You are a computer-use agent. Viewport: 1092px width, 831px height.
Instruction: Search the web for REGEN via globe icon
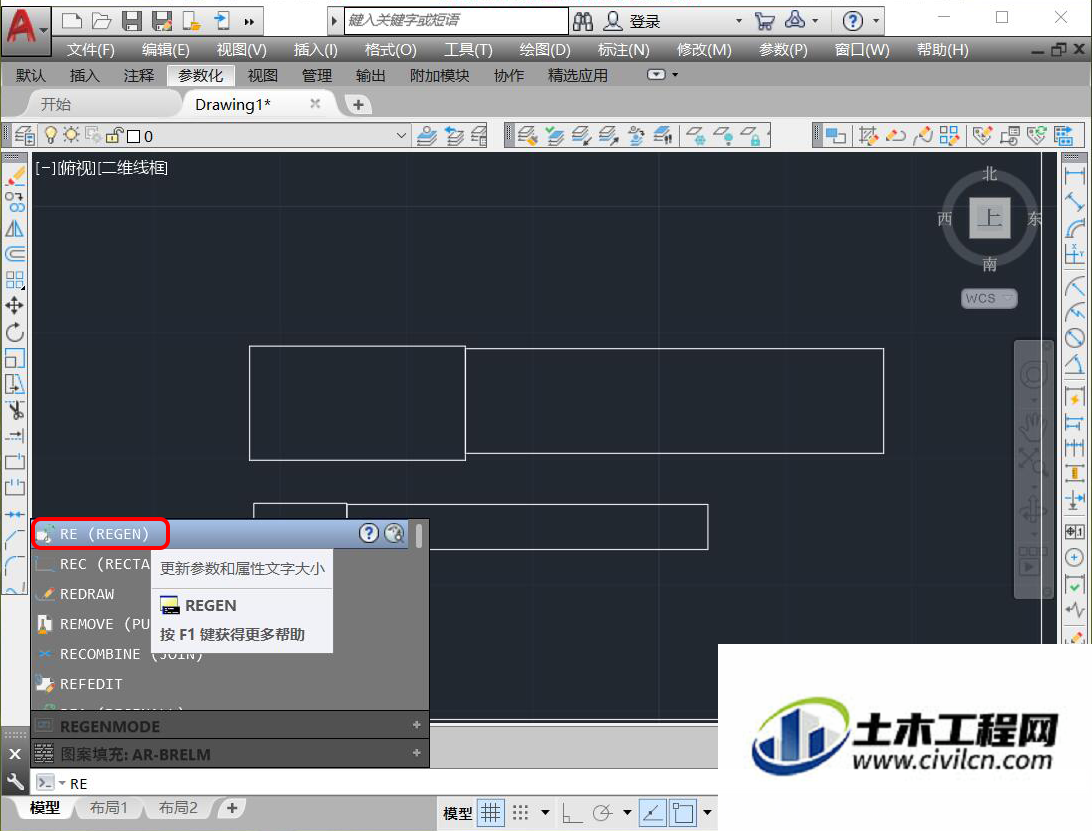394,534
